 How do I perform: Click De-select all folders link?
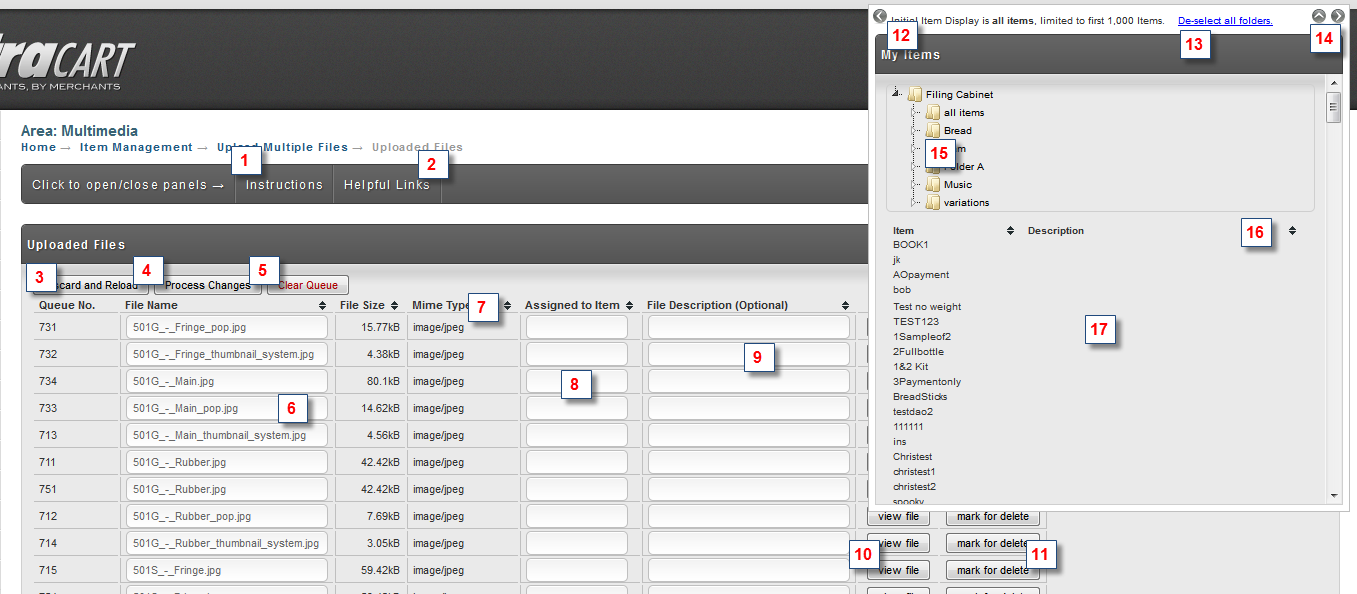(1225, 20)
